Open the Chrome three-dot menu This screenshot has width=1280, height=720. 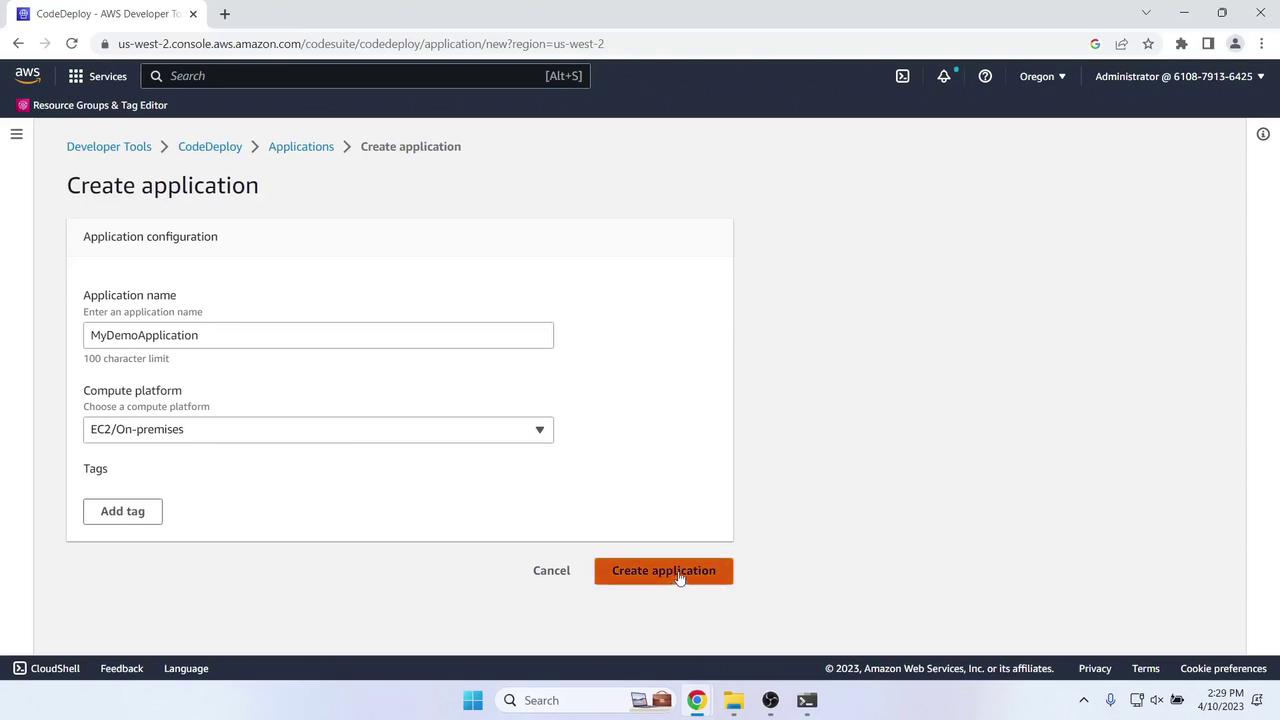pos(1262,44)
